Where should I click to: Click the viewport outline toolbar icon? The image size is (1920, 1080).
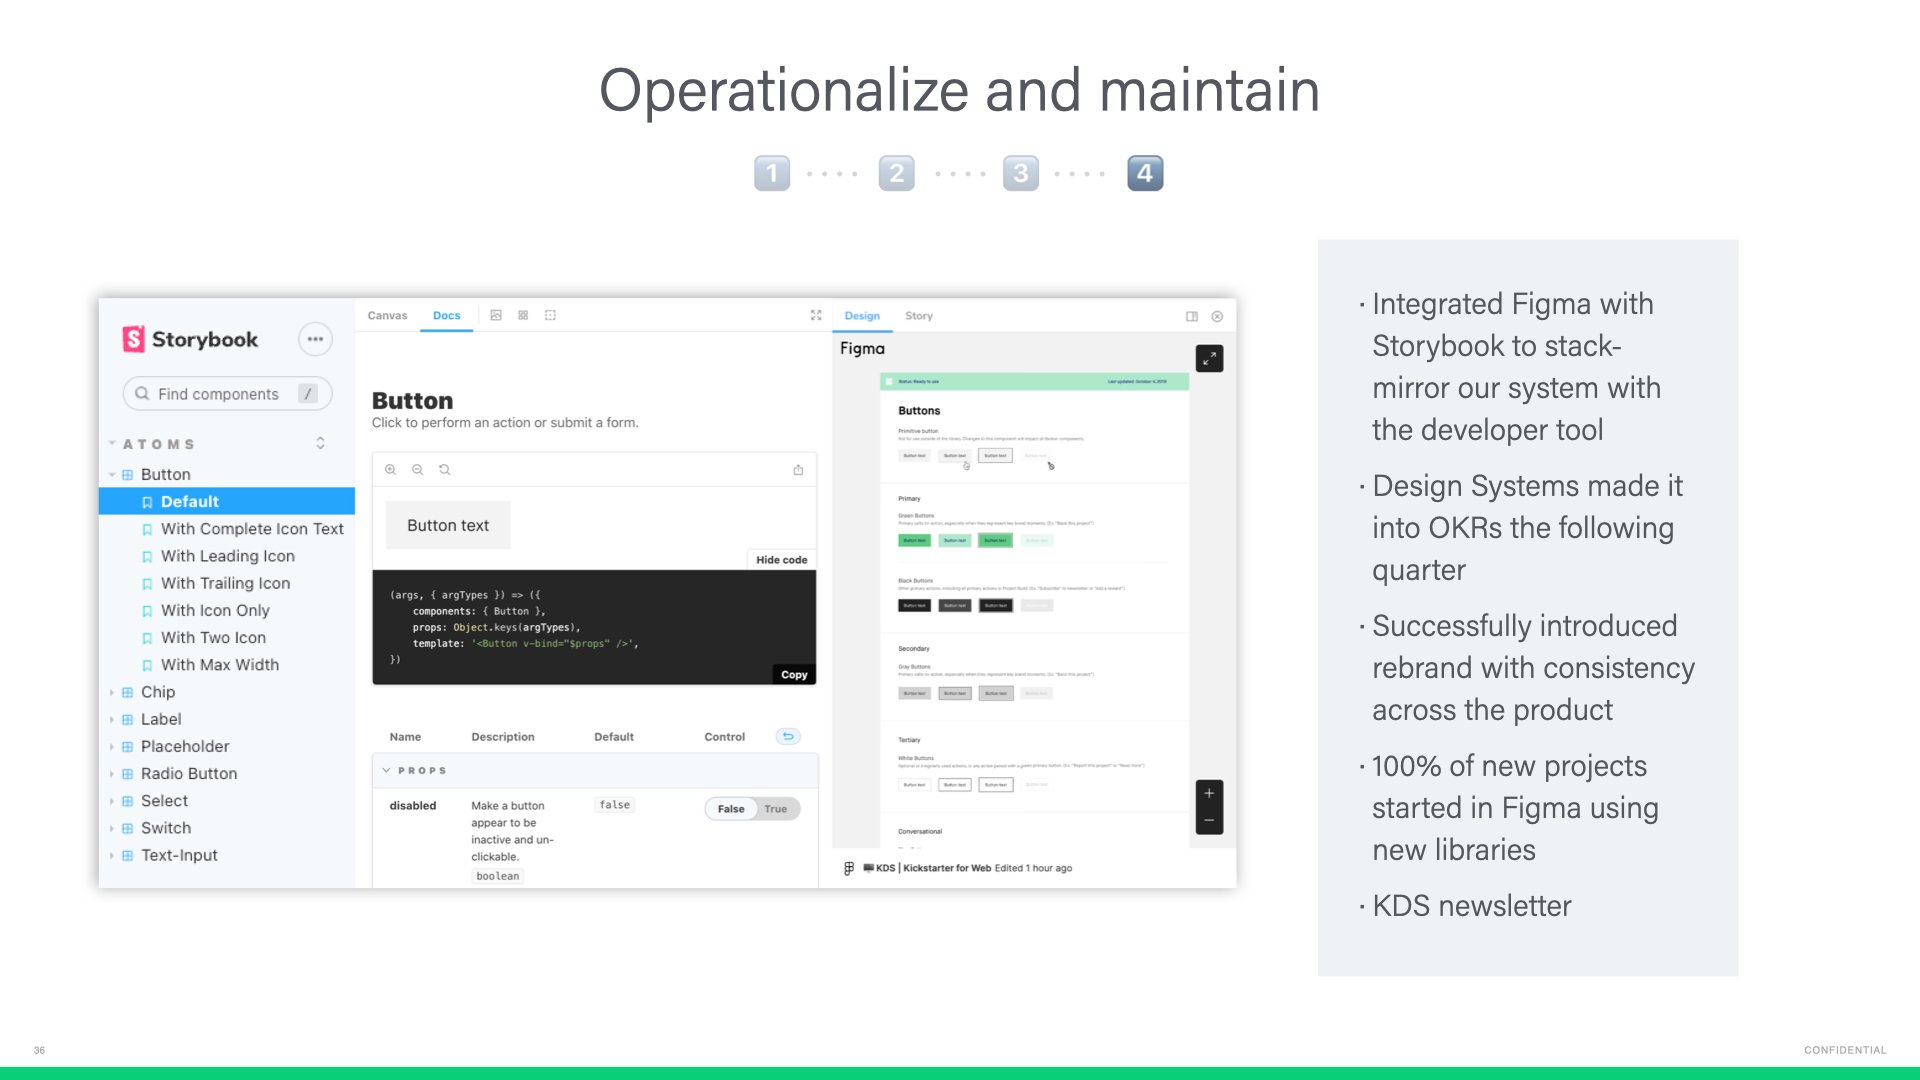550,315
